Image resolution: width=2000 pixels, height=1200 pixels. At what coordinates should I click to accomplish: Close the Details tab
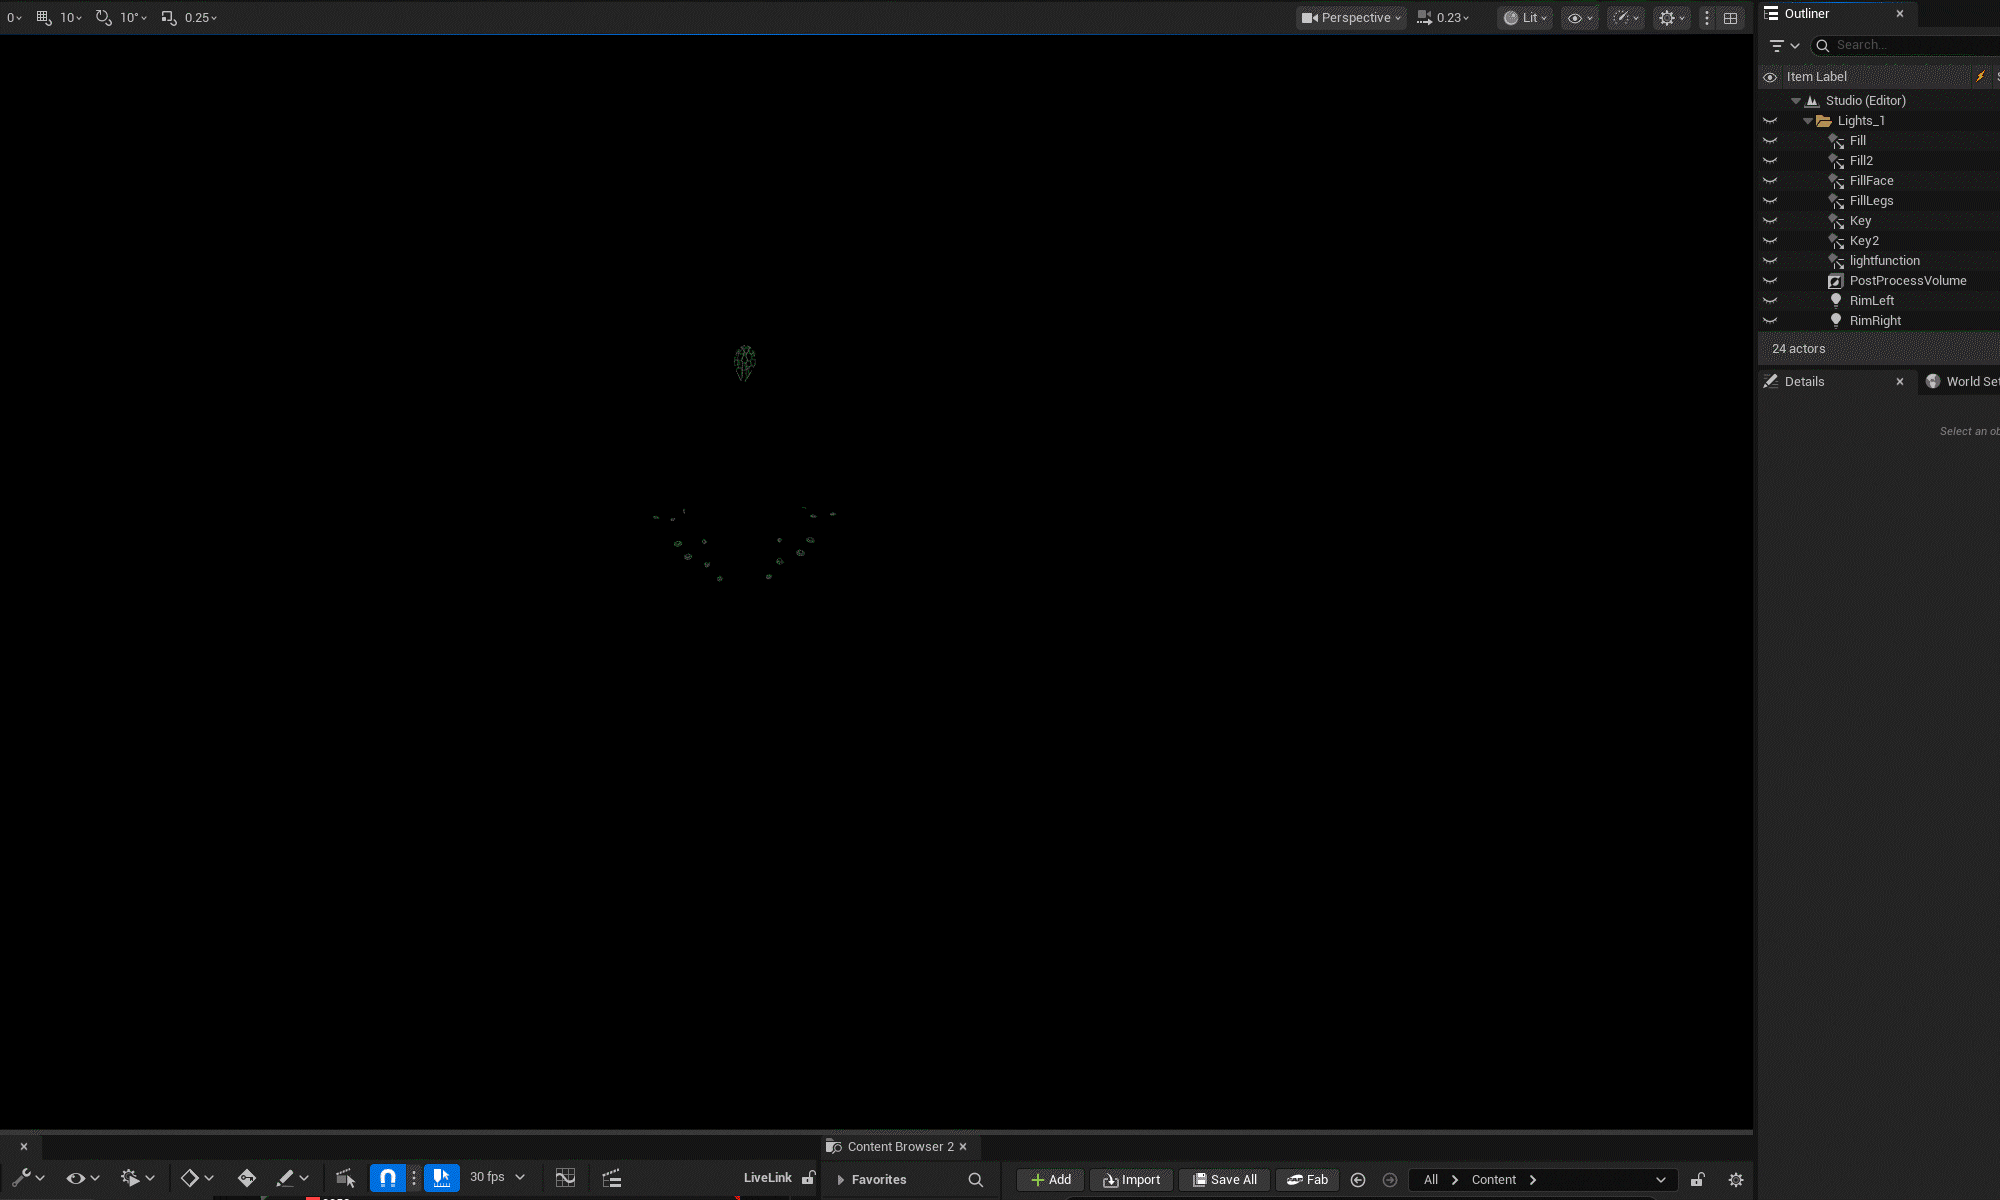1900,382
